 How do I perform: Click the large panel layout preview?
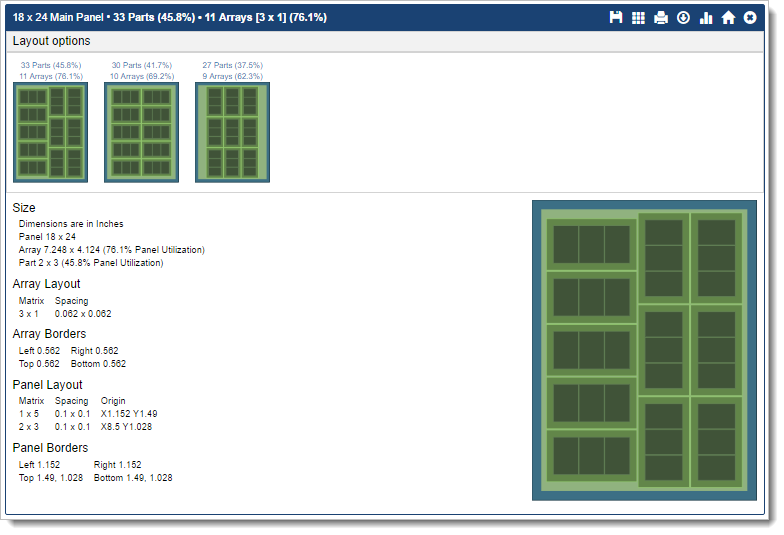644,350
